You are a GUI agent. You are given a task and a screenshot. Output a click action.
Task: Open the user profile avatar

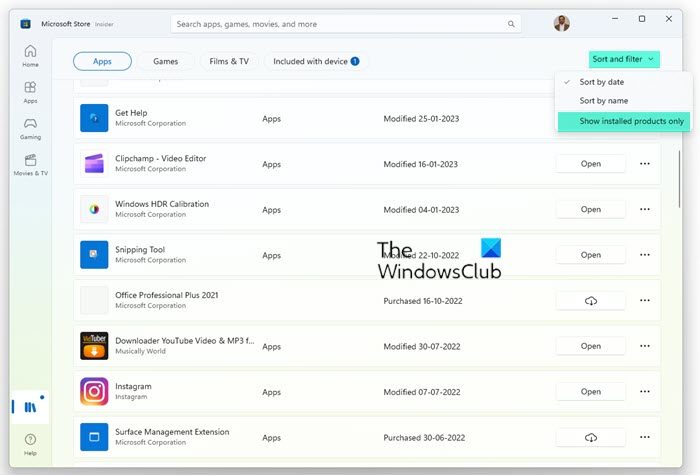[562, 23]
